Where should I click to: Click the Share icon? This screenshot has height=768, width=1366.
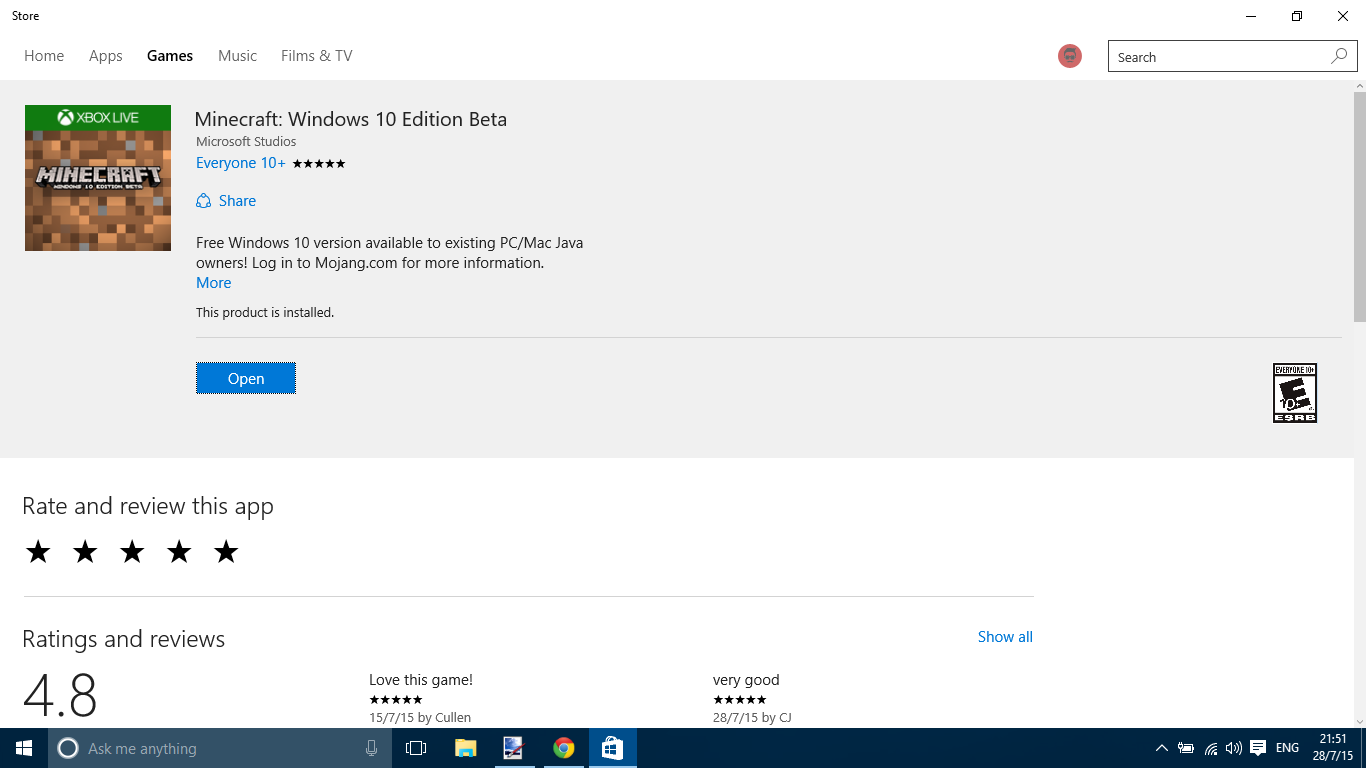click(x=204, y=200)
